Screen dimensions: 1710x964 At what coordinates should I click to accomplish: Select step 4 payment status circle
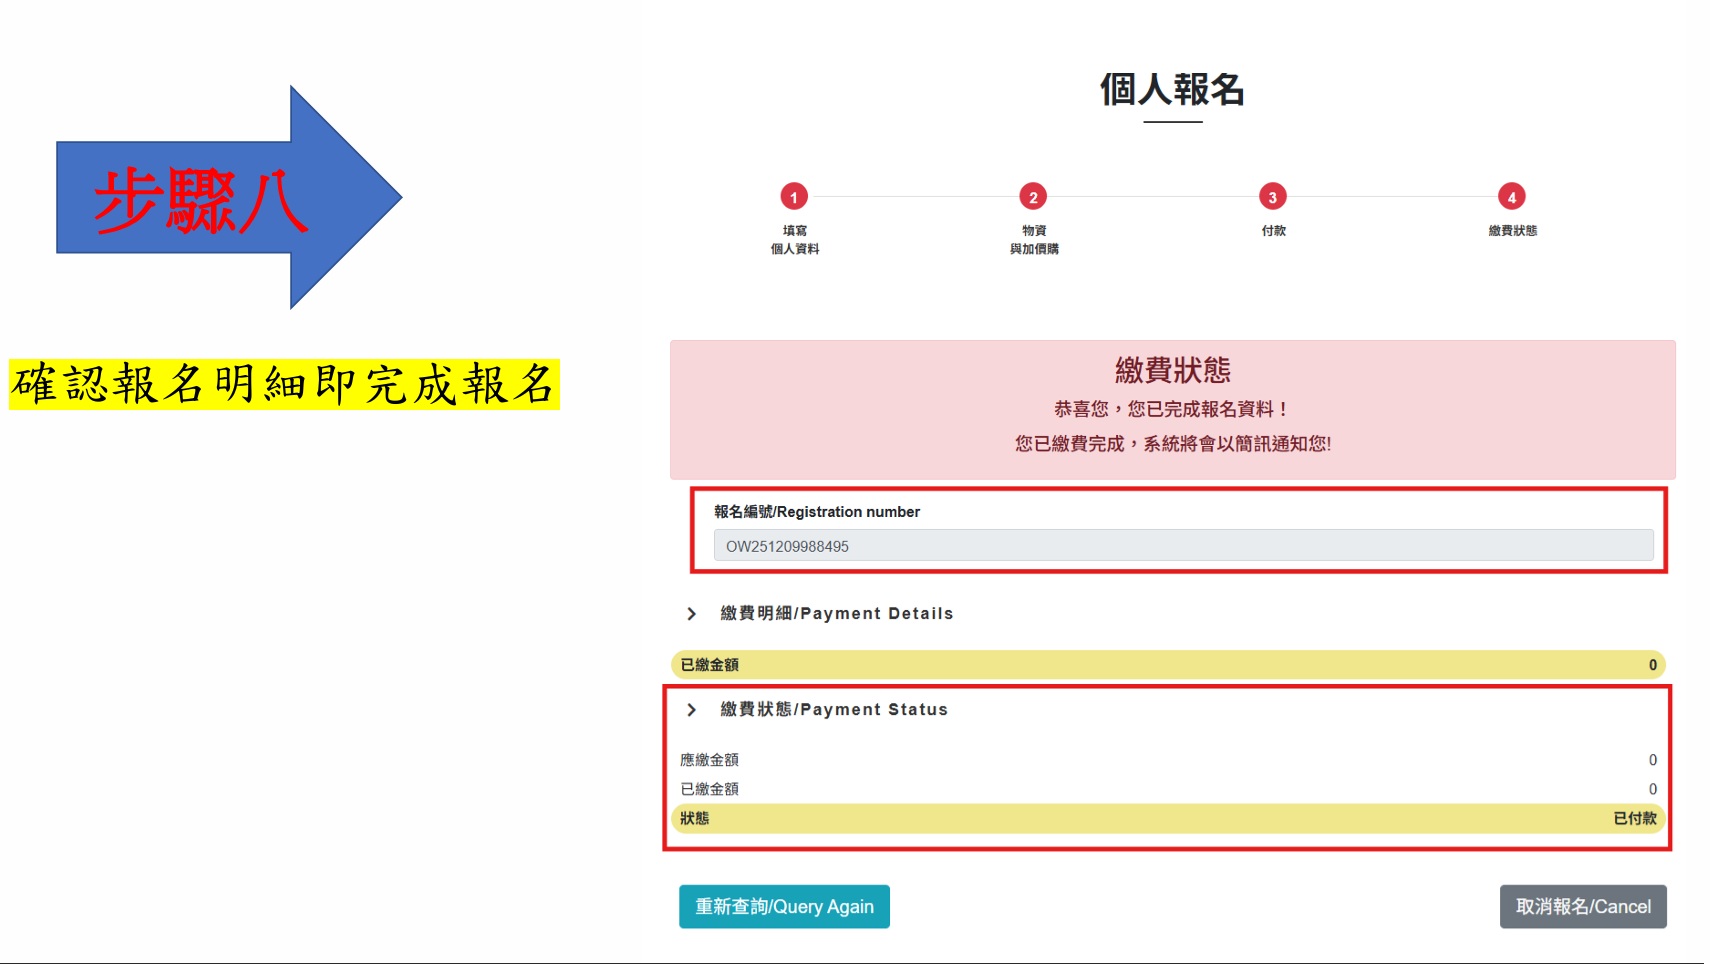pos(1511,197)
